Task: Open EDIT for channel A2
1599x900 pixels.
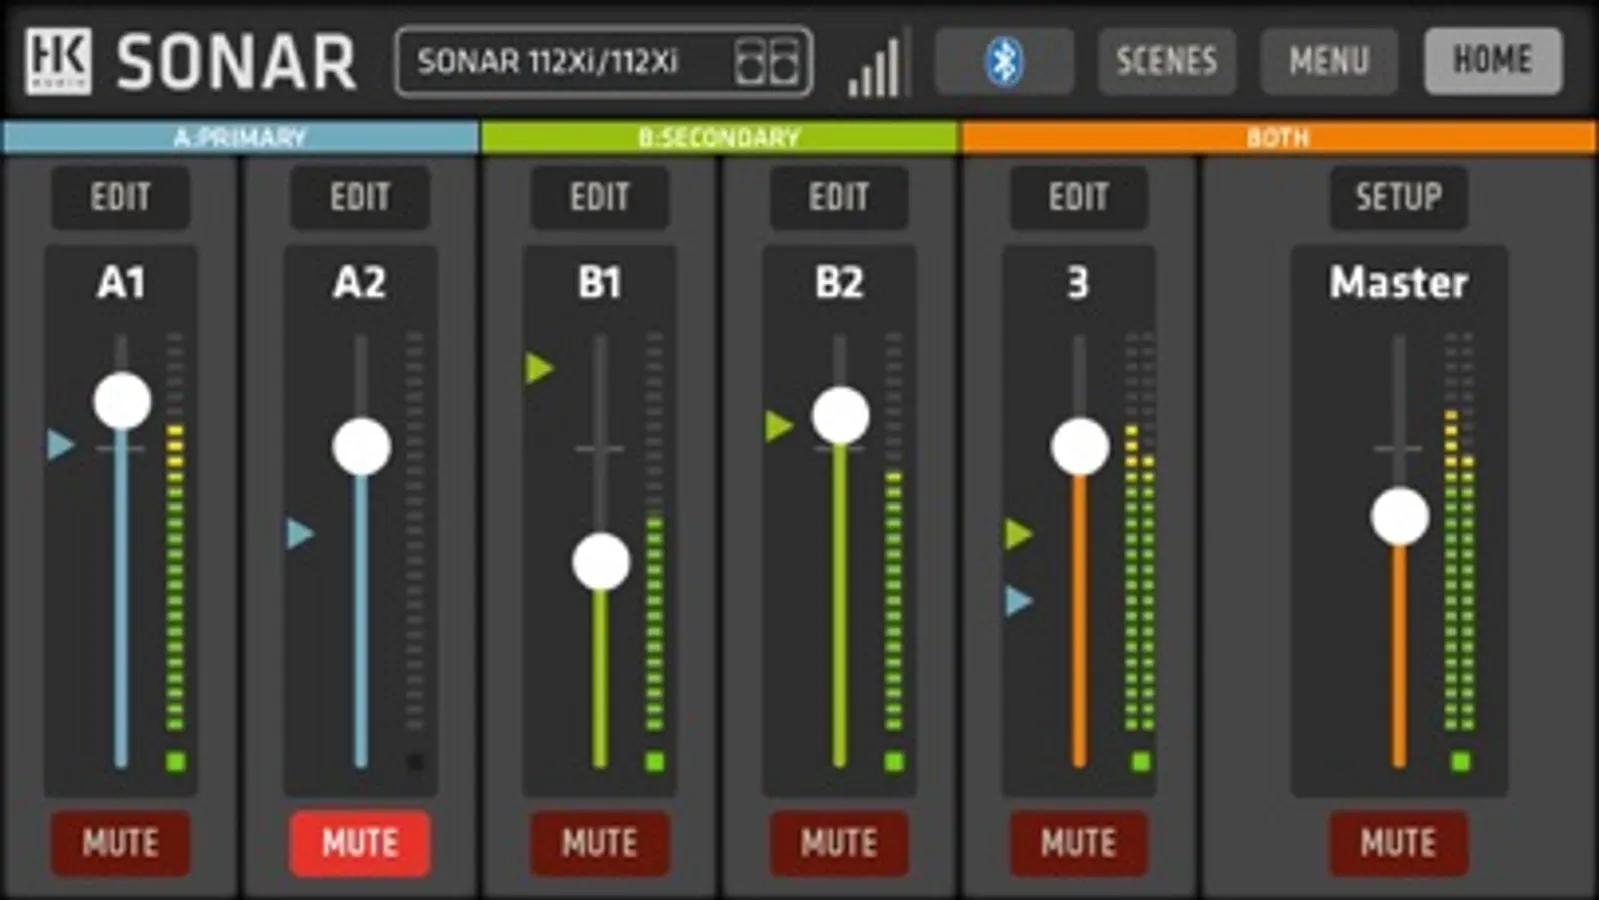Action: pos(360,197)
